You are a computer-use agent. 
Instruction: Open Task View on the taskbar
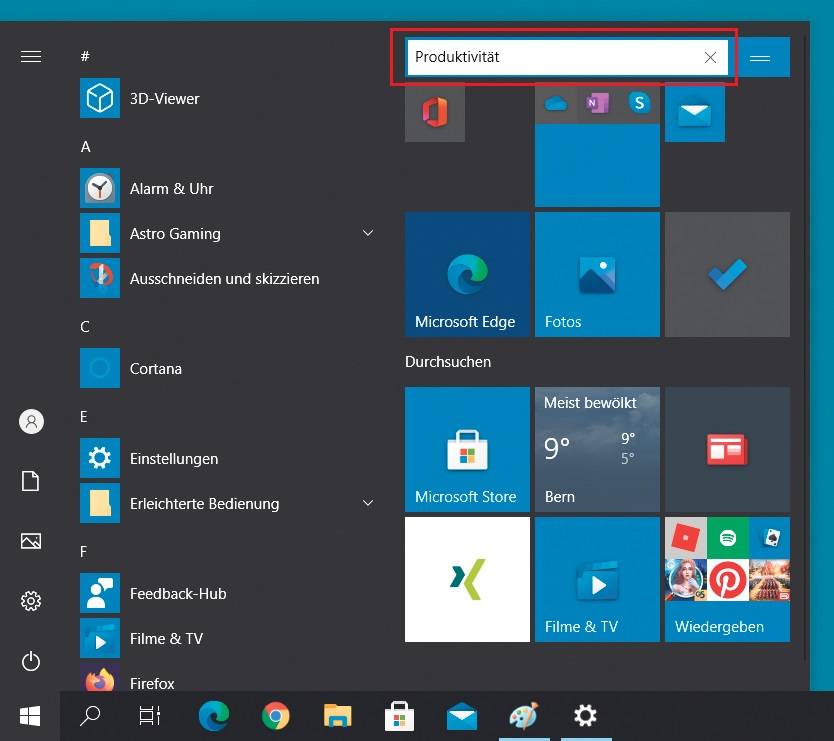[149, 715]
